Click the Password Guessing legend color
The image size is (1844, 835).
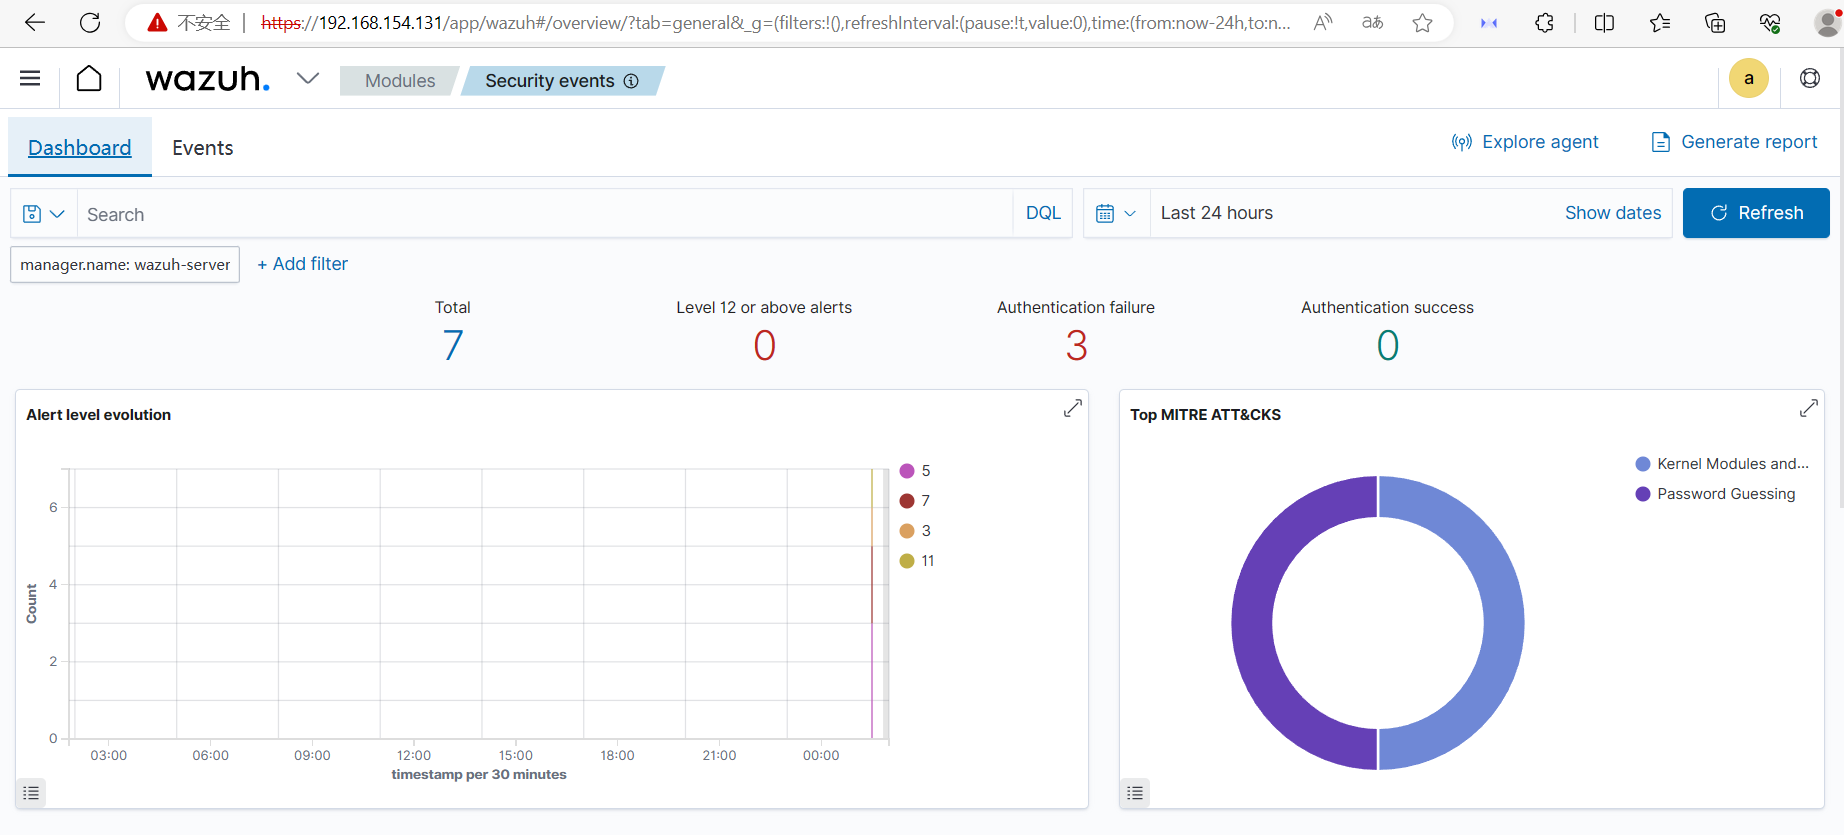coord(1642,494)
